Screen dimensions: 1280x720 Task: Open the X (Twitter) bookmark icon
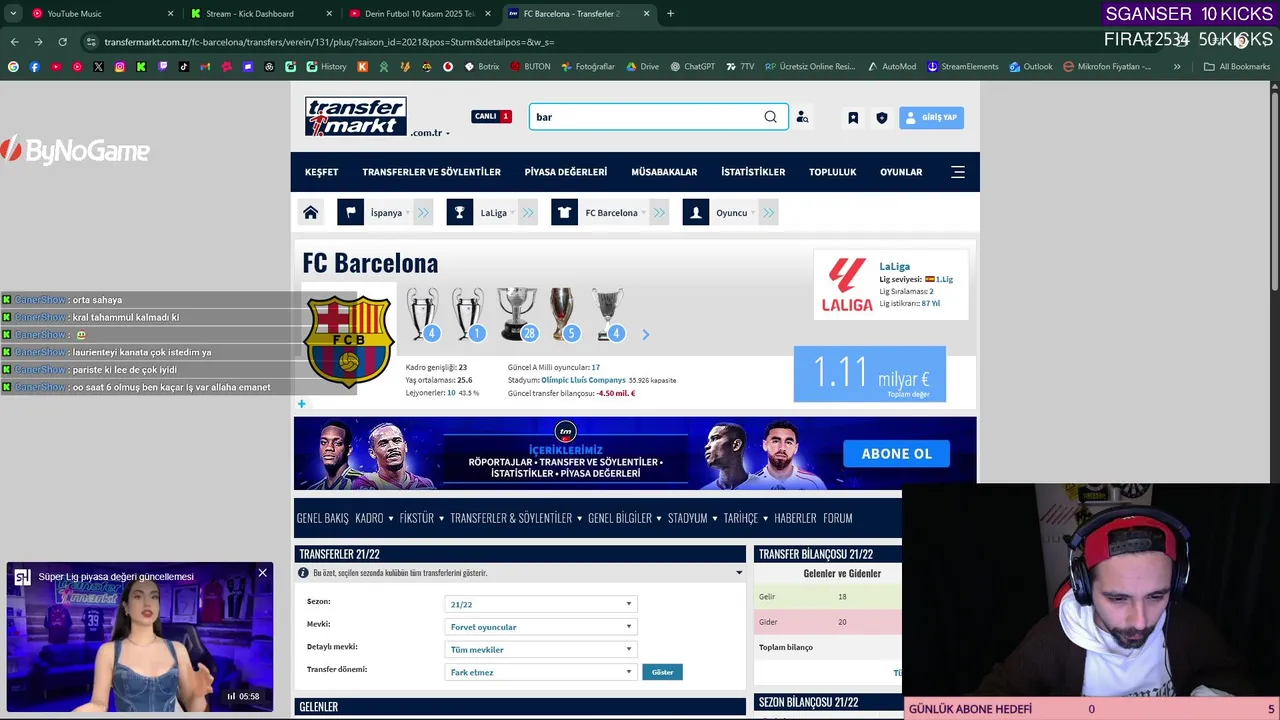click(x=98, y=67)
